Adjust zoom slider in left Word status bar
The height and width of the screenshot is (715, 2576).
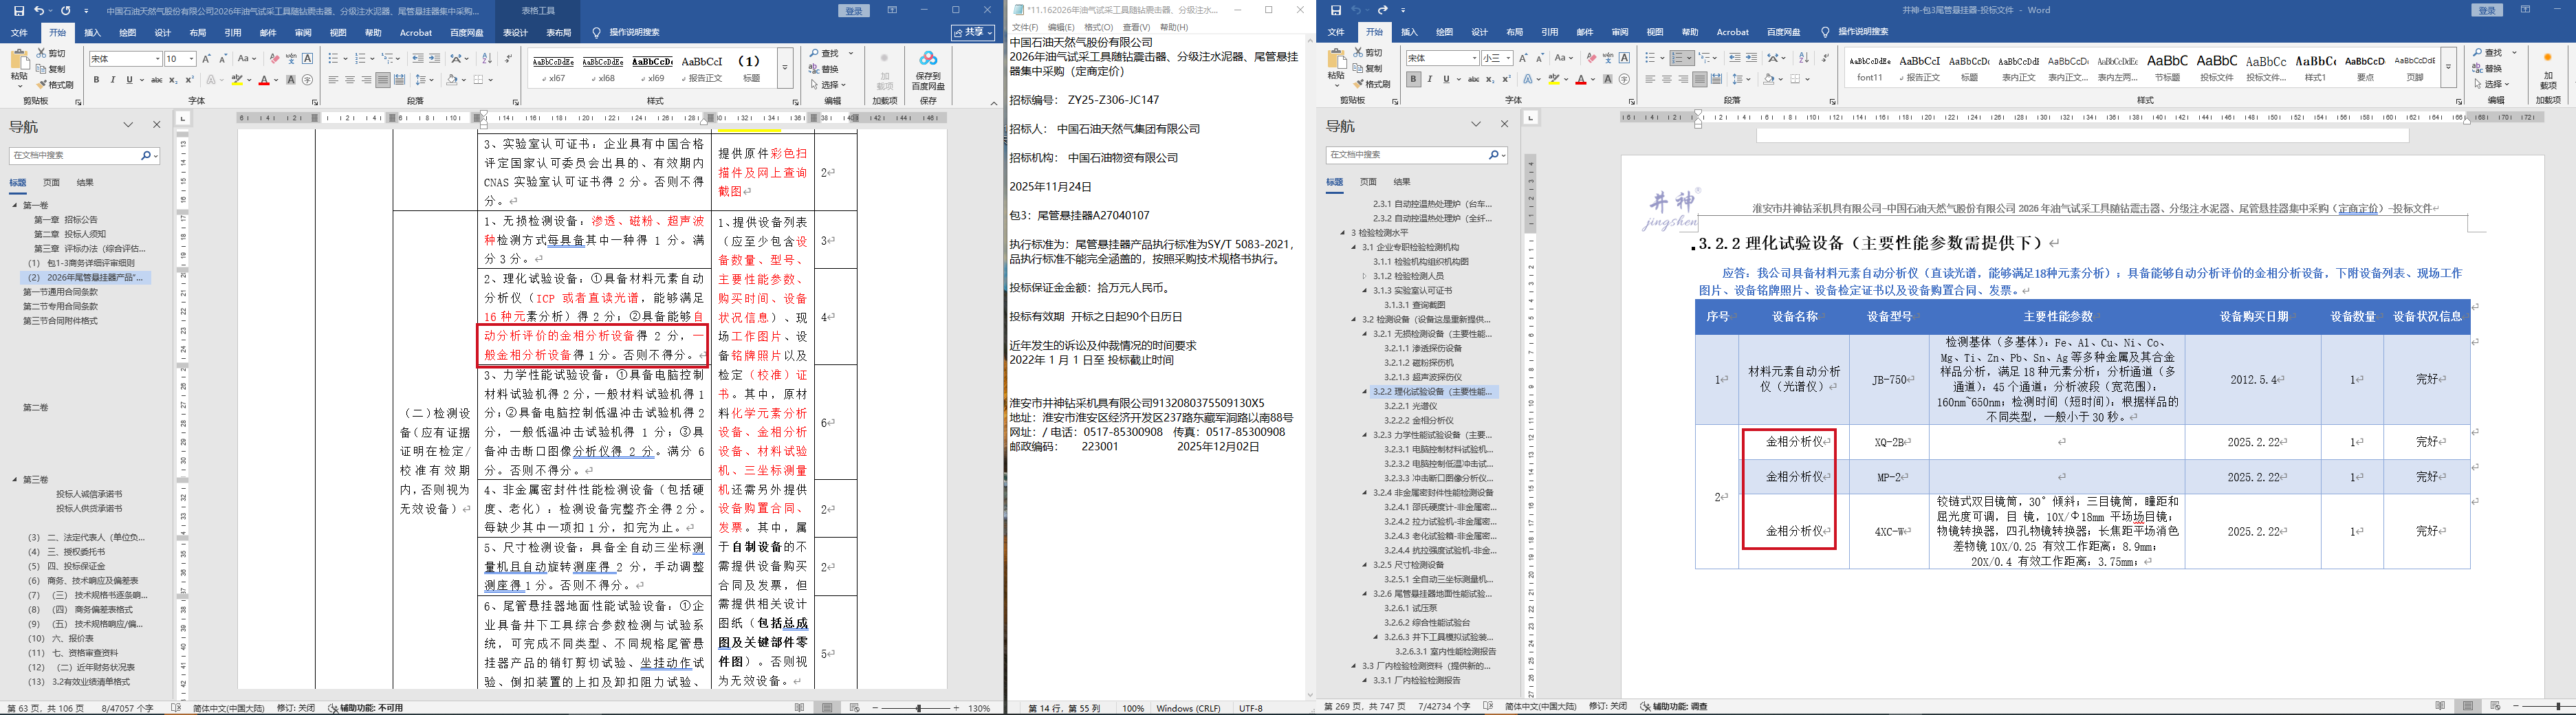click(918, 708)
